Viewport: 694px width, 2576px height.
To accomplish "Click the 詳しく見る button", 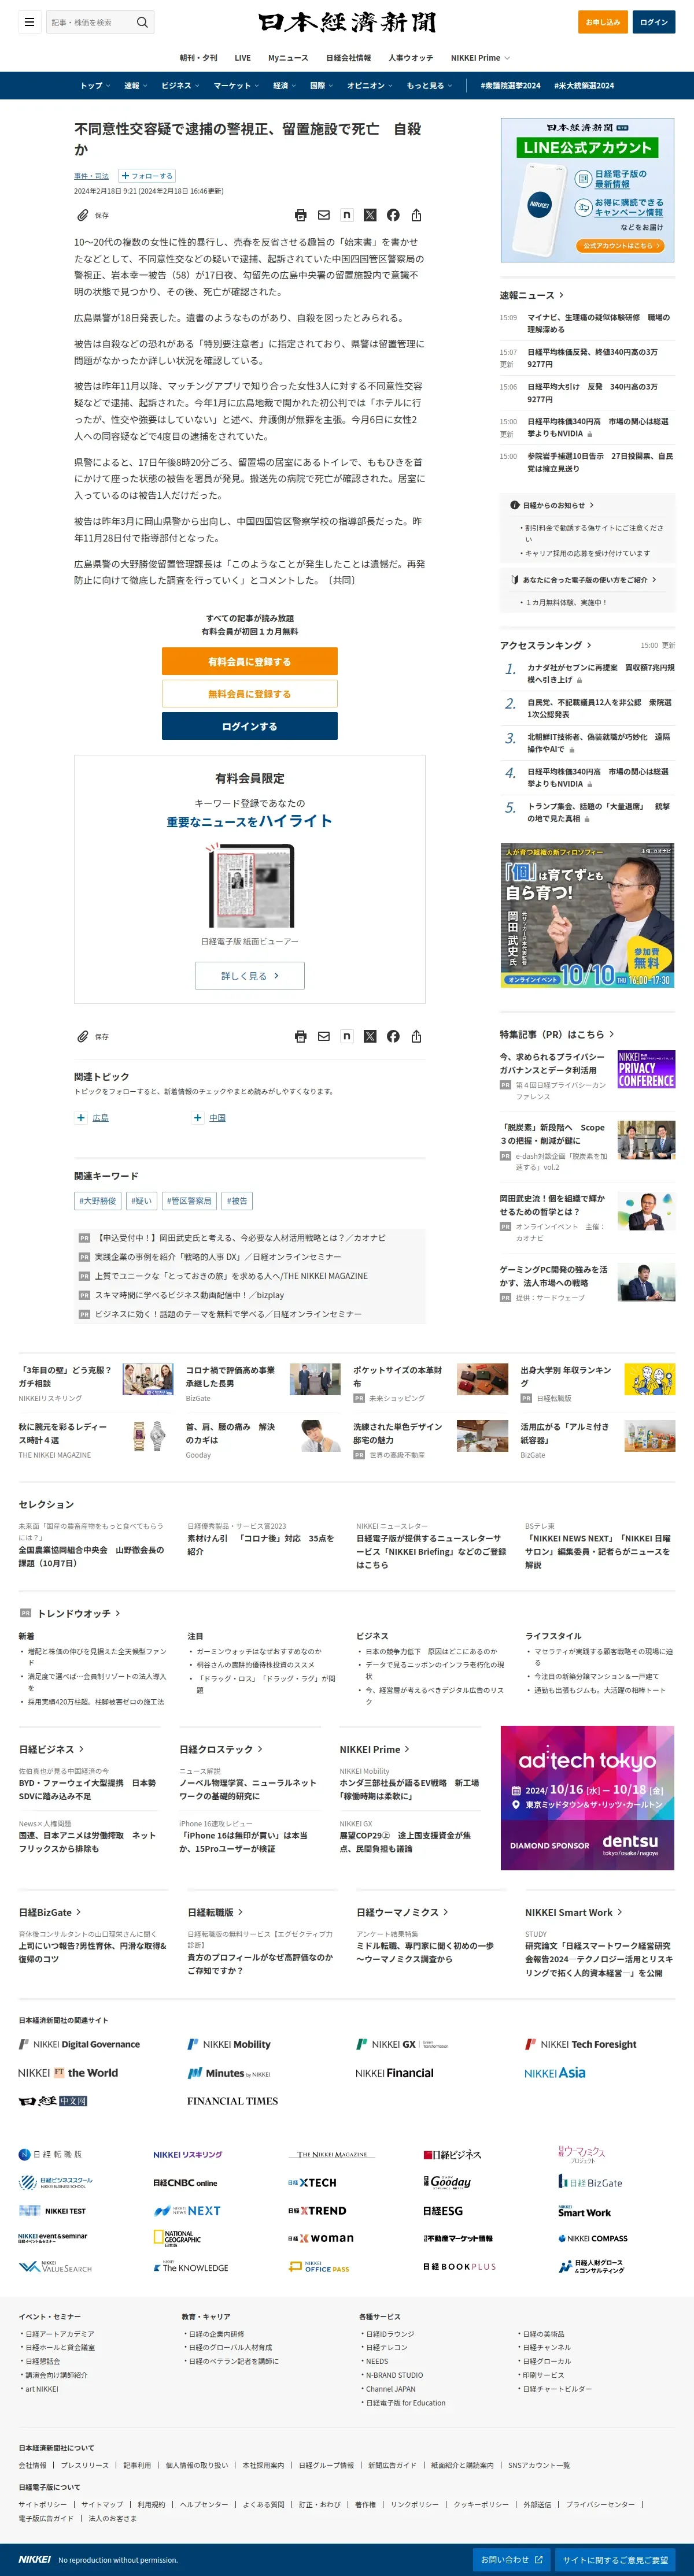I will (x=249, y=976).
